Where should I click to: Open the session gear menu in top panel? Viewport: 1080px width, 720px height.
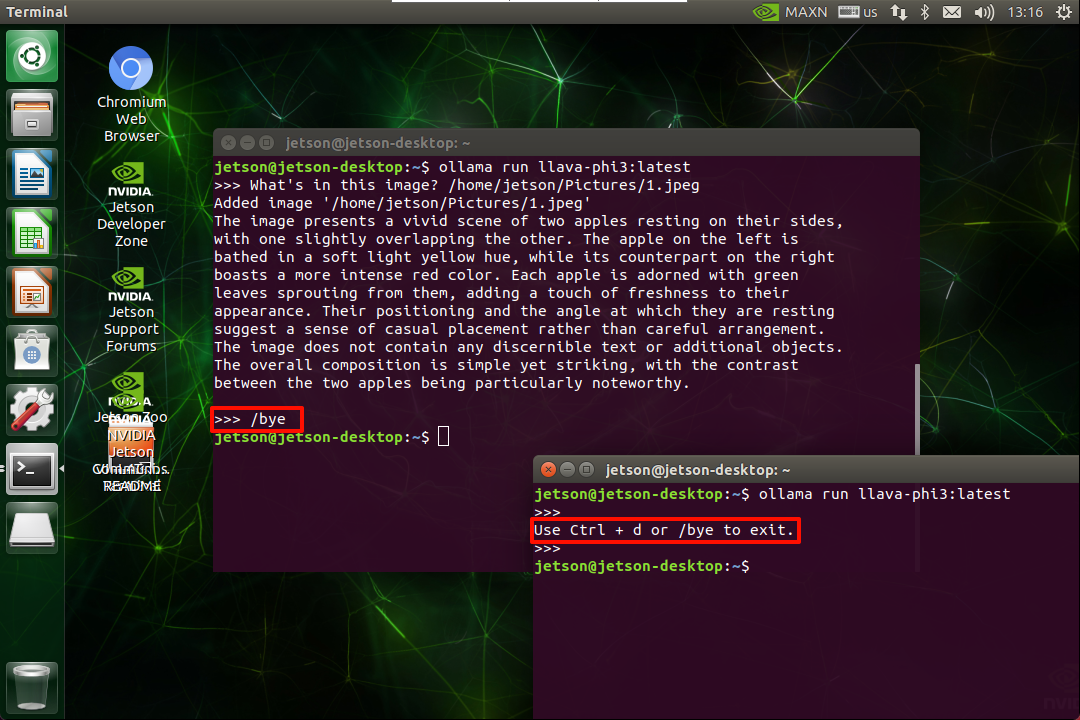point(1063,12)
